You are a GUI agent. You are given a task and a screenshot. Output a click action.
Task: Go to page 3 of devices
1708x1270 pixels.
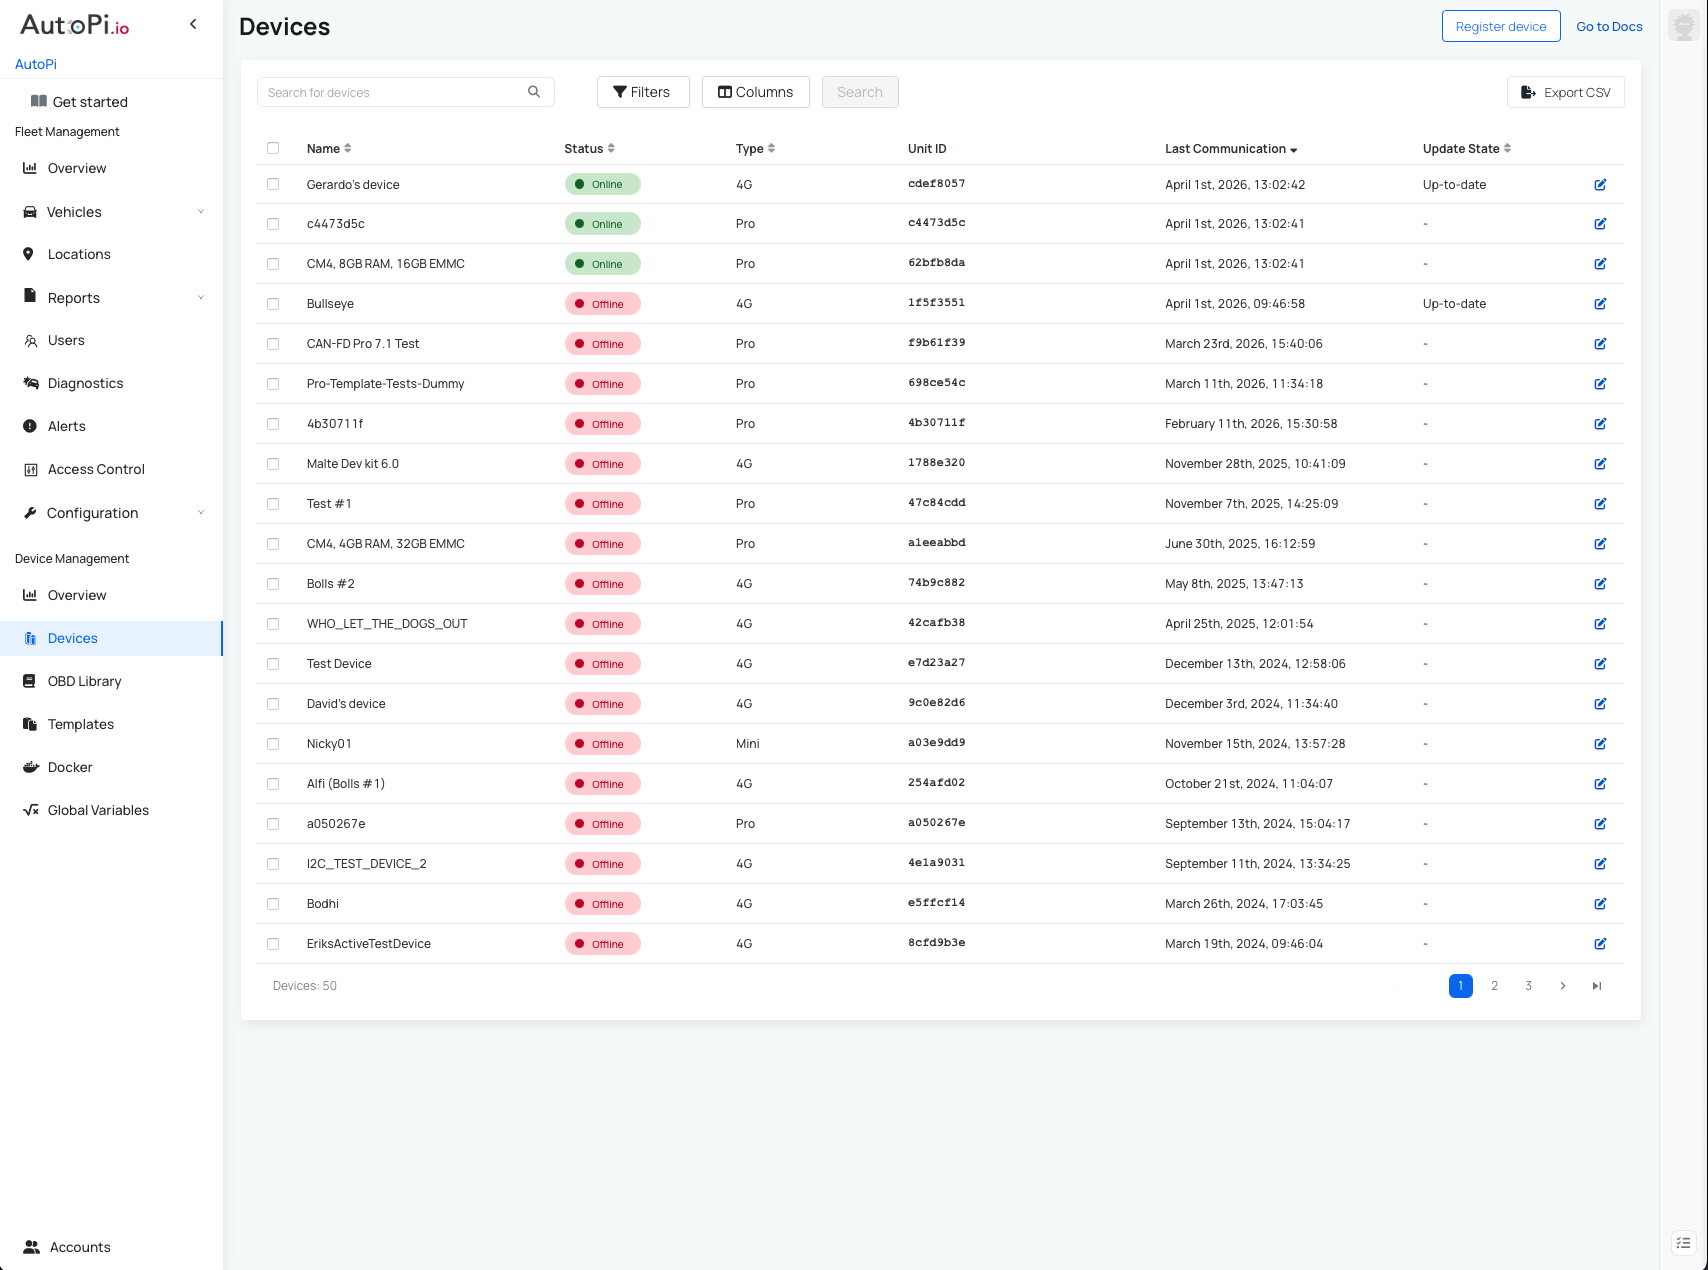[1528, 985]
